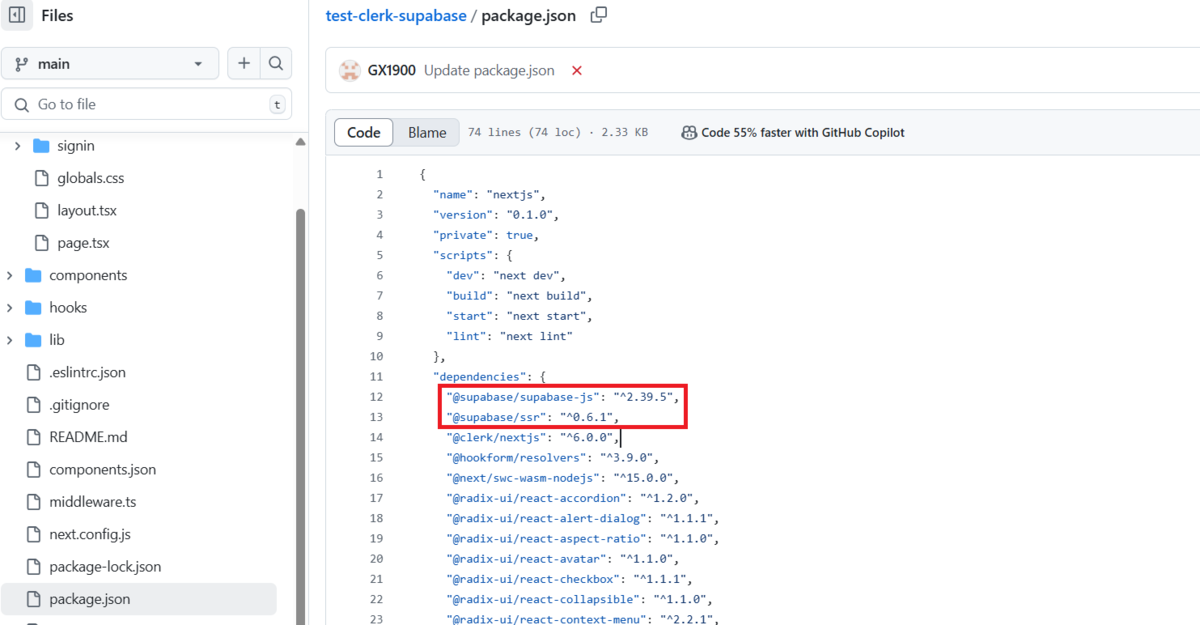Image resolution: width=1200 pixels, height=625 pixels.
Task: Collapse the Files side panel icon
Action: [17, 16]
